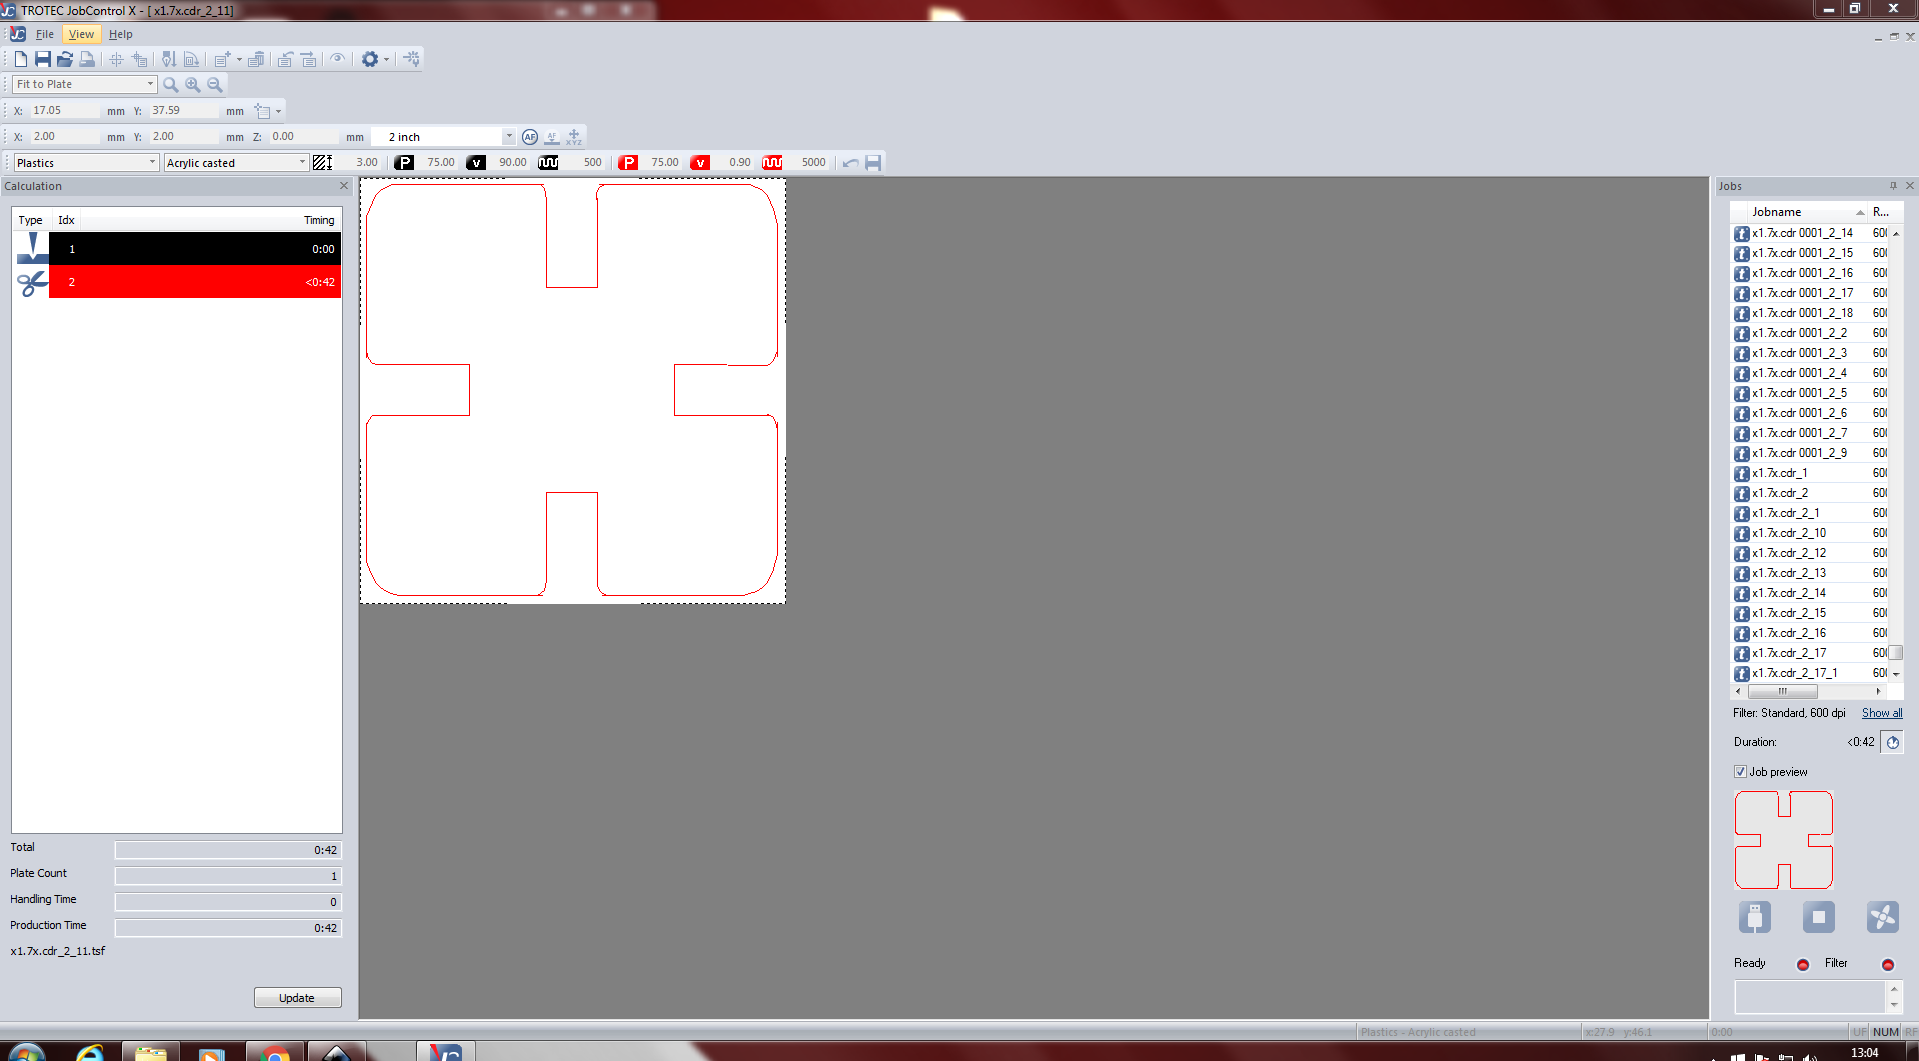The width and height of the screenshot is (1919, 1061).
Task: Uncheck the Job preview checkbox
Action: click(x=1740, y=772)
